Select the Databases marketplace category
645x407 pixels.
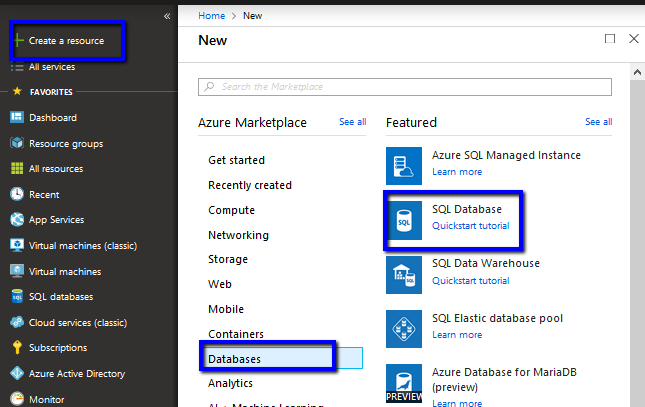pyautogui.click(x=236, y=358)
